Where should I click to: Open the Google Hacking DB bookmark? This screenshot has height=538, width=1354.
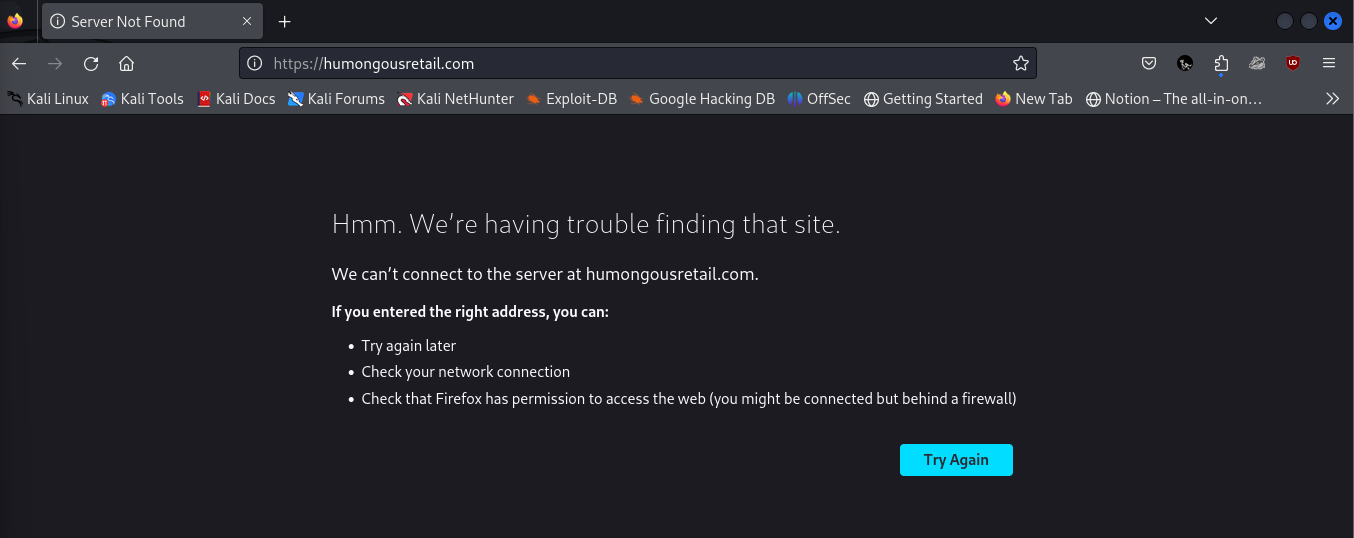pyautogui.click(x=701, y=99)
